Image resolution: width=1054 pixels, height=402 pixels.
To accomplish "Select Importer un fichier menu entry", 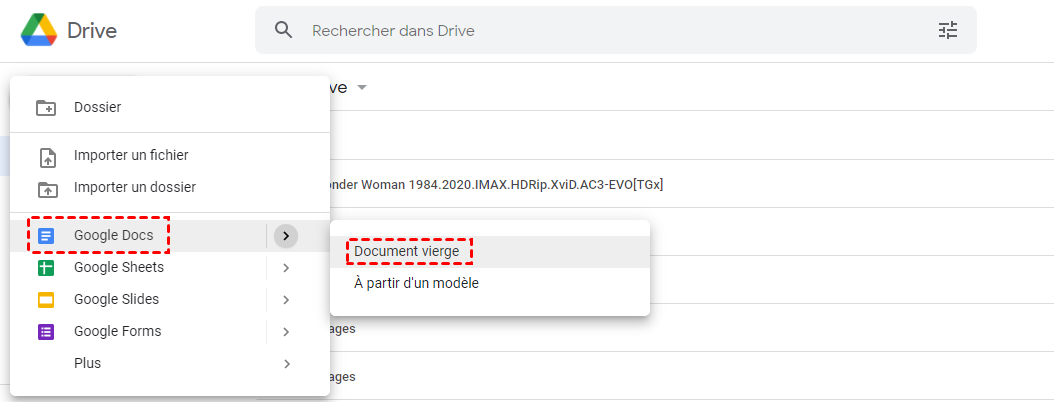I will tap(131, 156).
